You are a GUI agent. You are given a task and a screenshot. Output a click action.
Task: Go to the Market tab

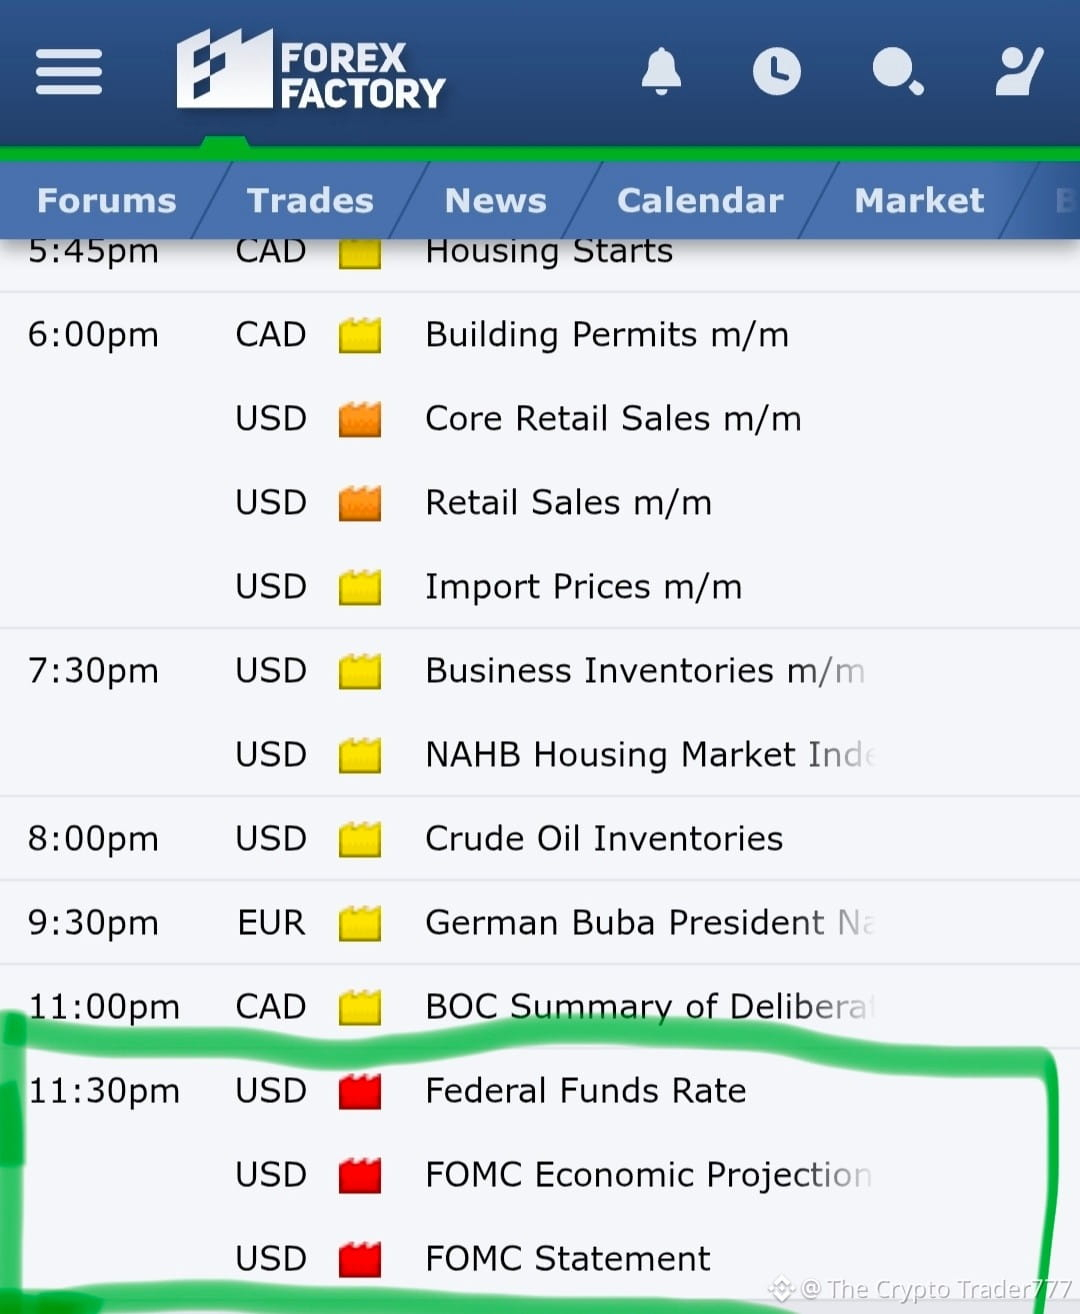point(919,200)
